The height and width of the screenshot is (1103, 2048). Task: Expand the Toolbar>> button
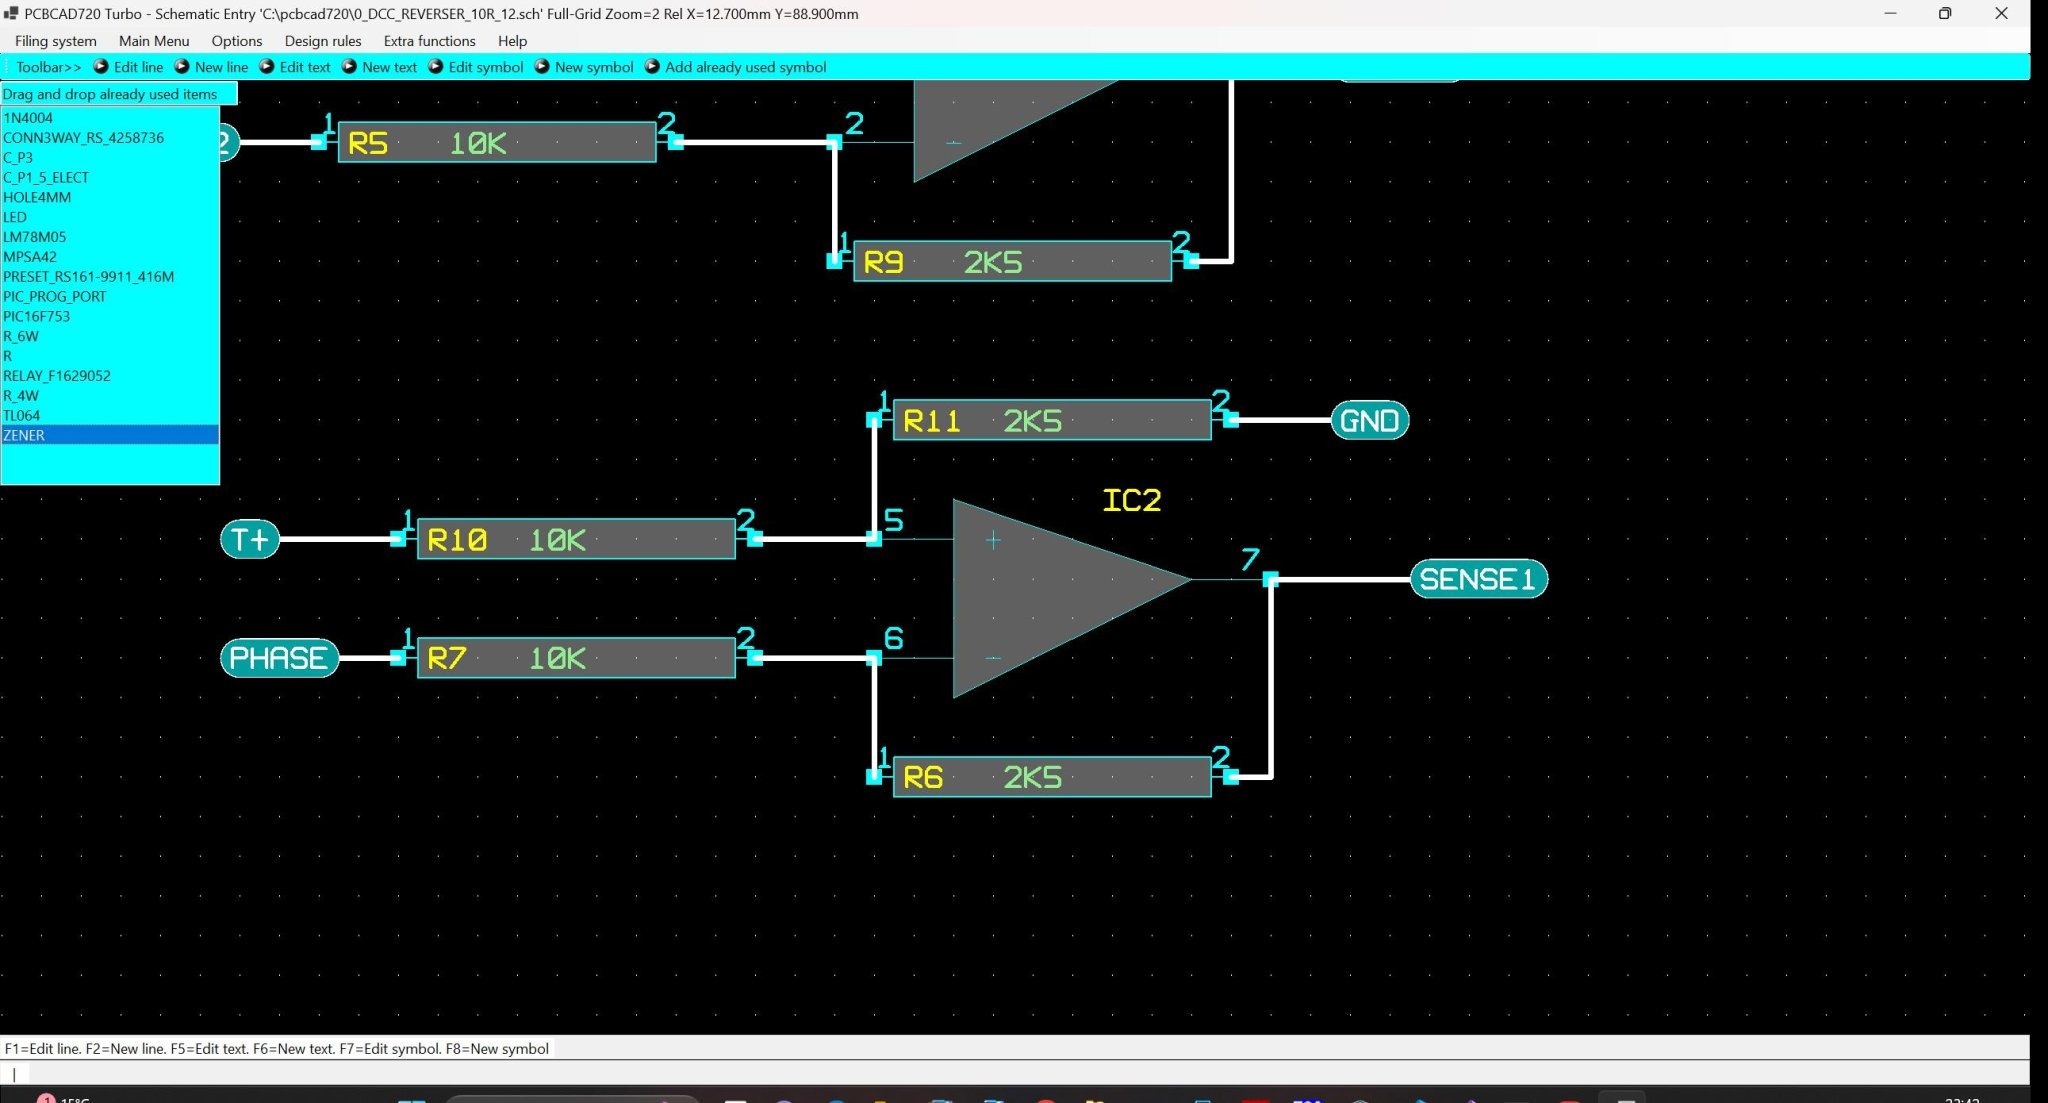(48, 67)
